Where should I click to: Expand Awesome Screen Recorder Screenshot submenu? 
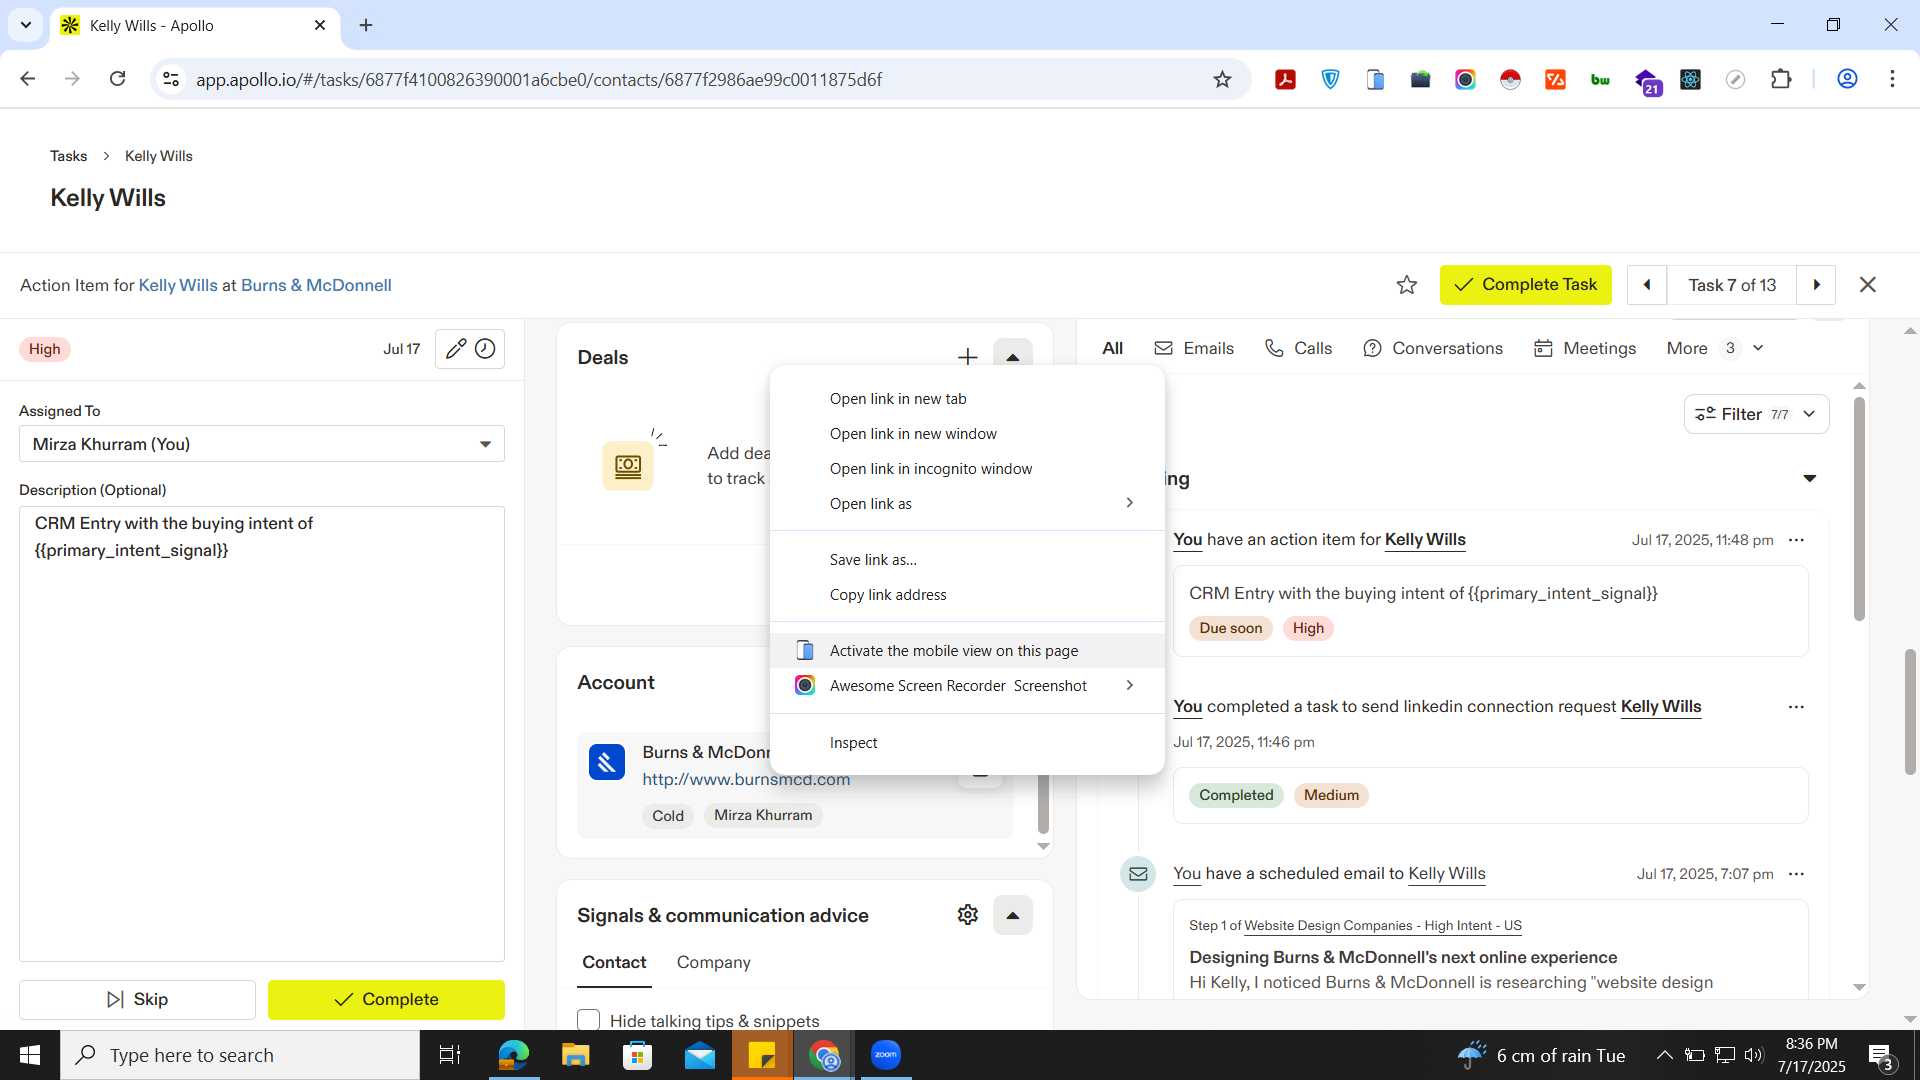[x=967, y=685]
